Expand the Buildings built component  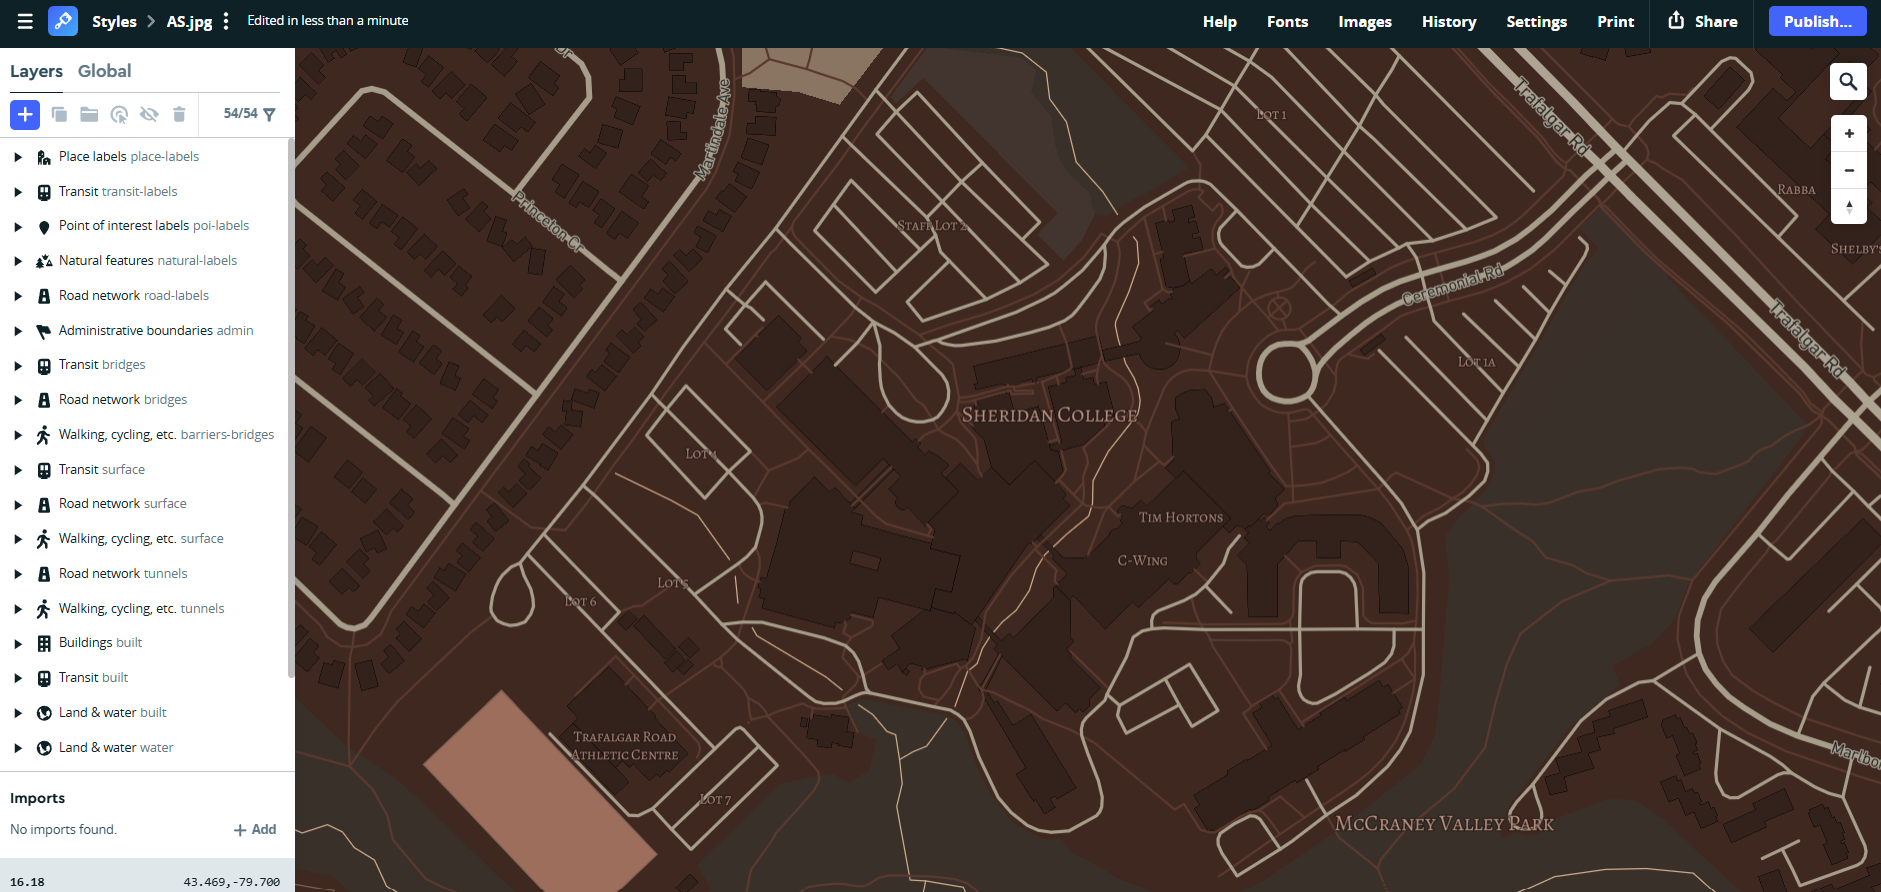click(x=18, y=644)
